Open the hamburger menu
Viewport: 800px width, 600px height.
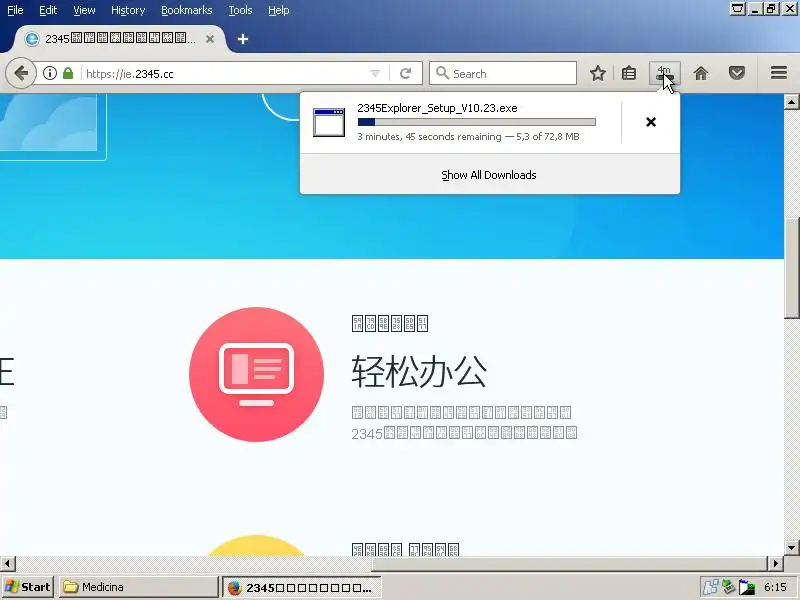[779, 73]
